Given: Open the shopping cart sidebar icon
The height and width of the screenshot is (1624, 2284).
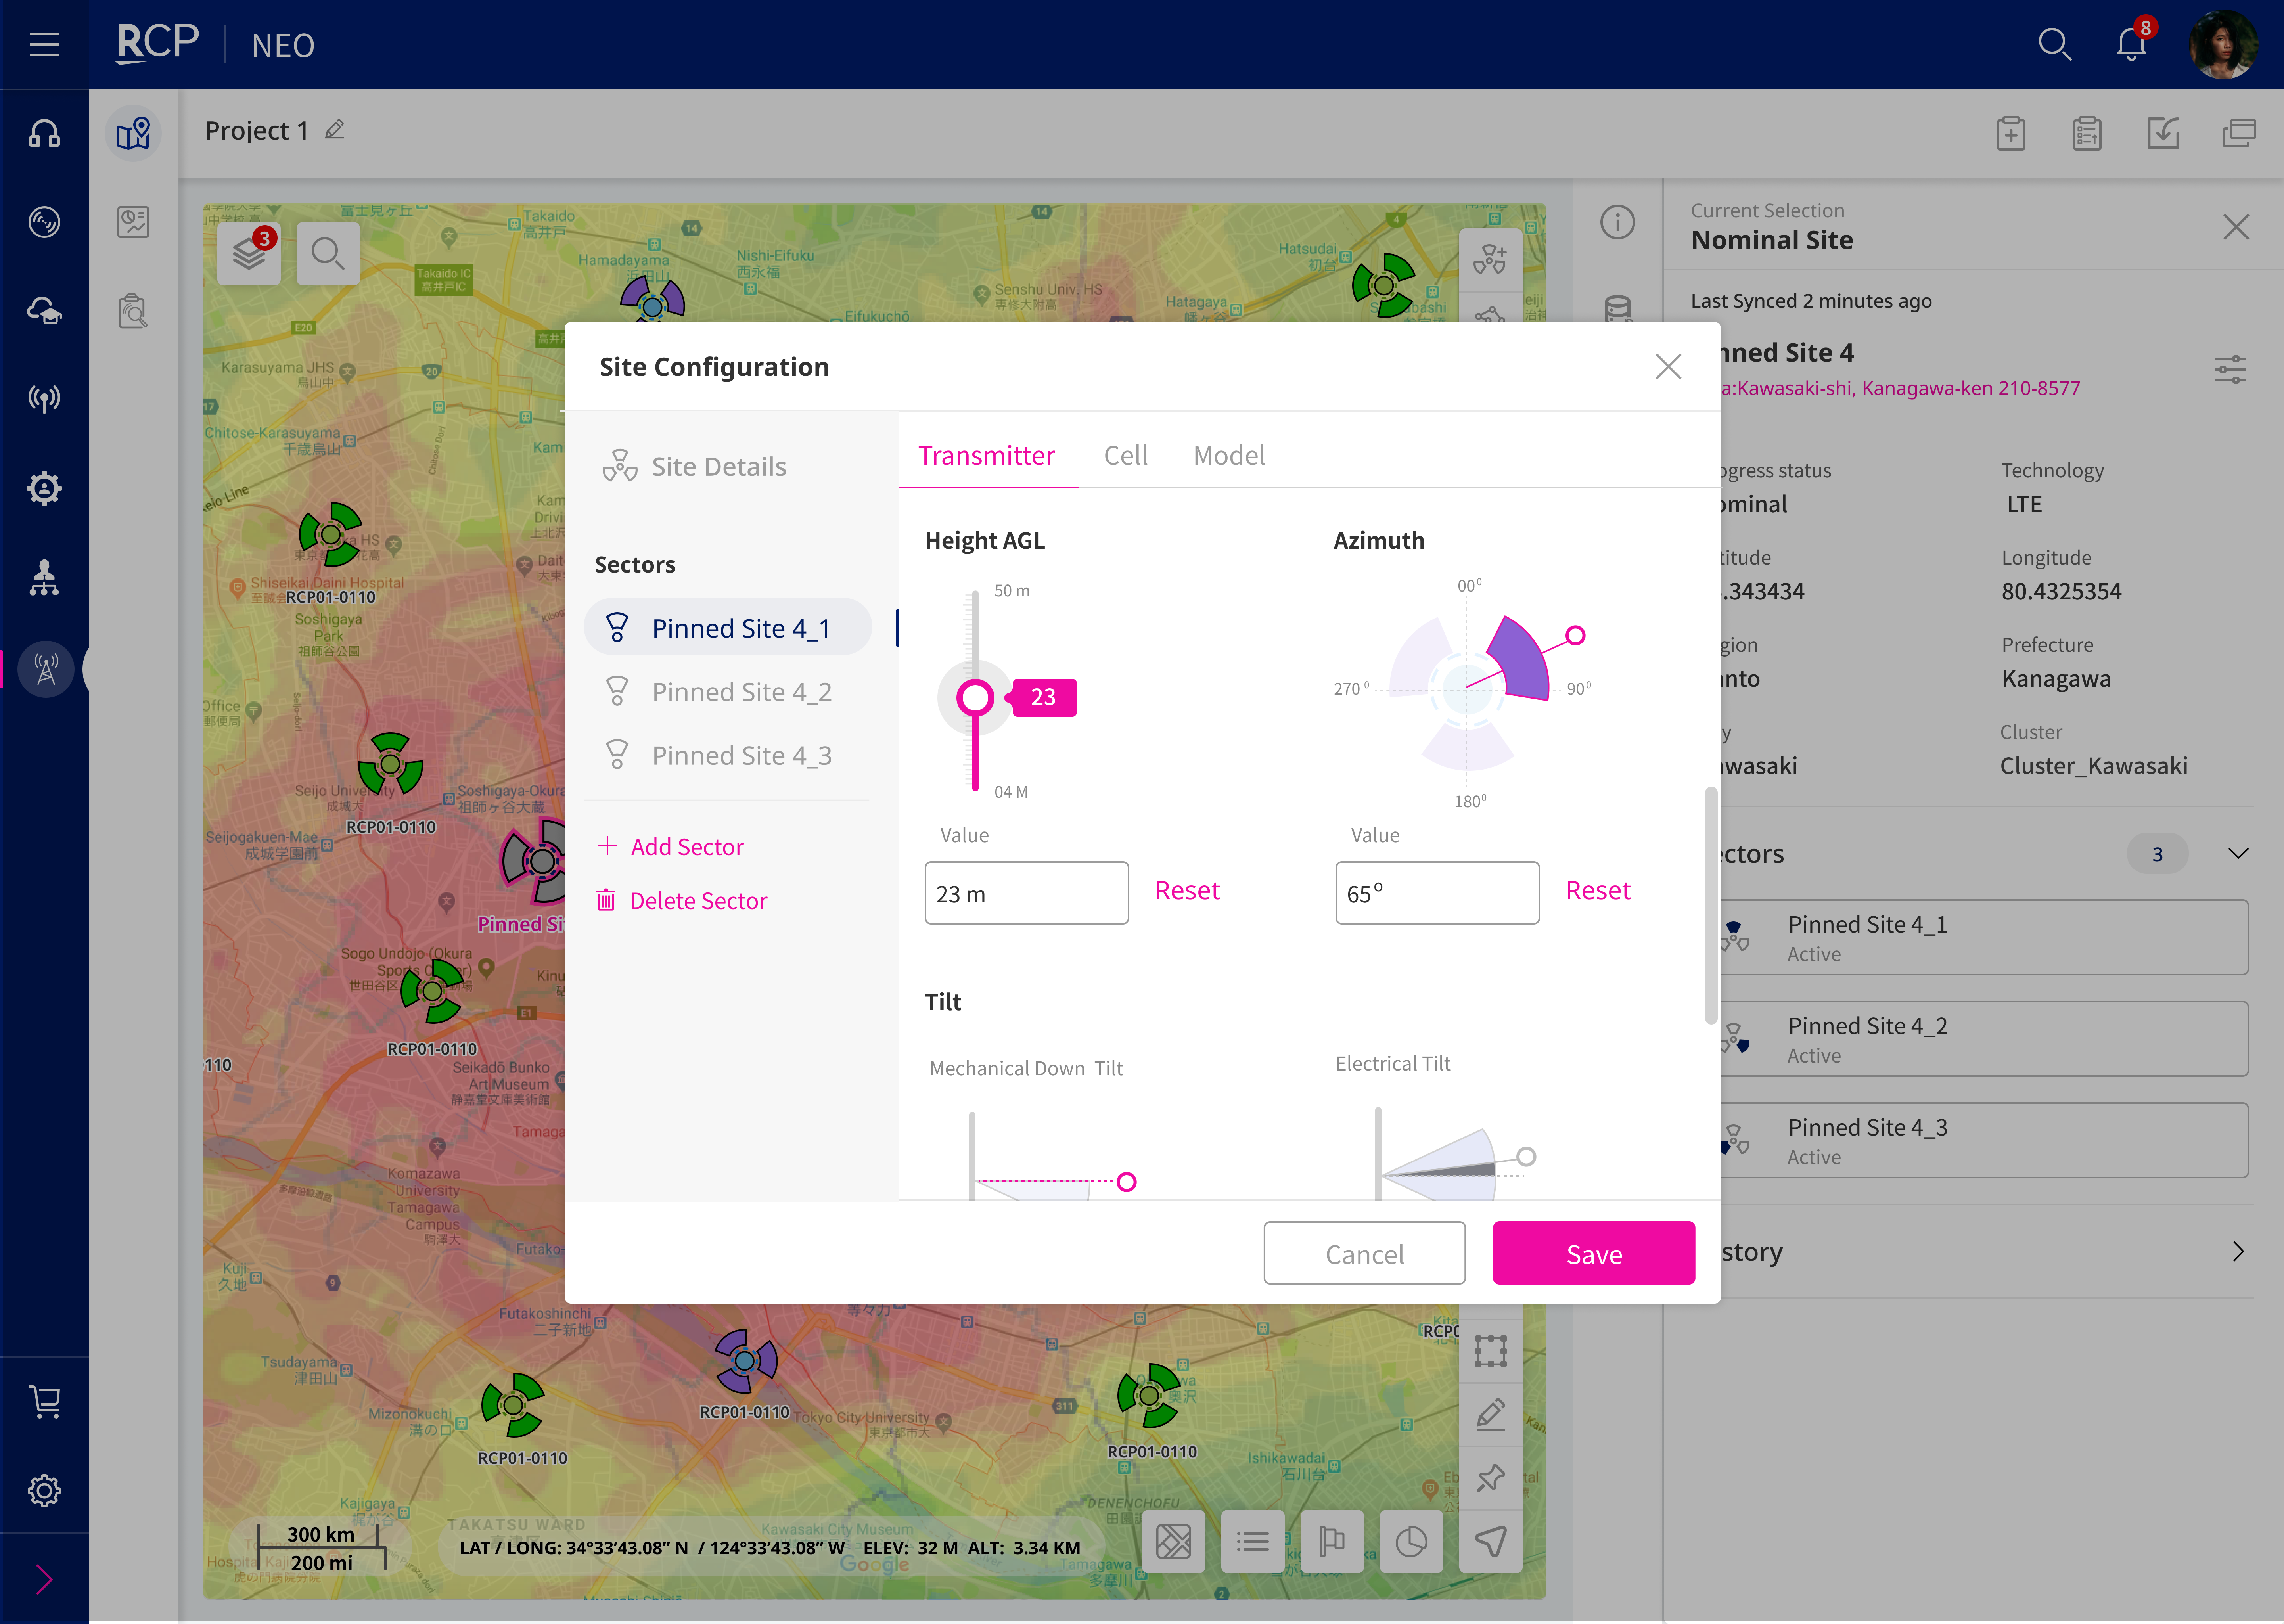Looking at the screenshot, I should [x=44, y=1401].
